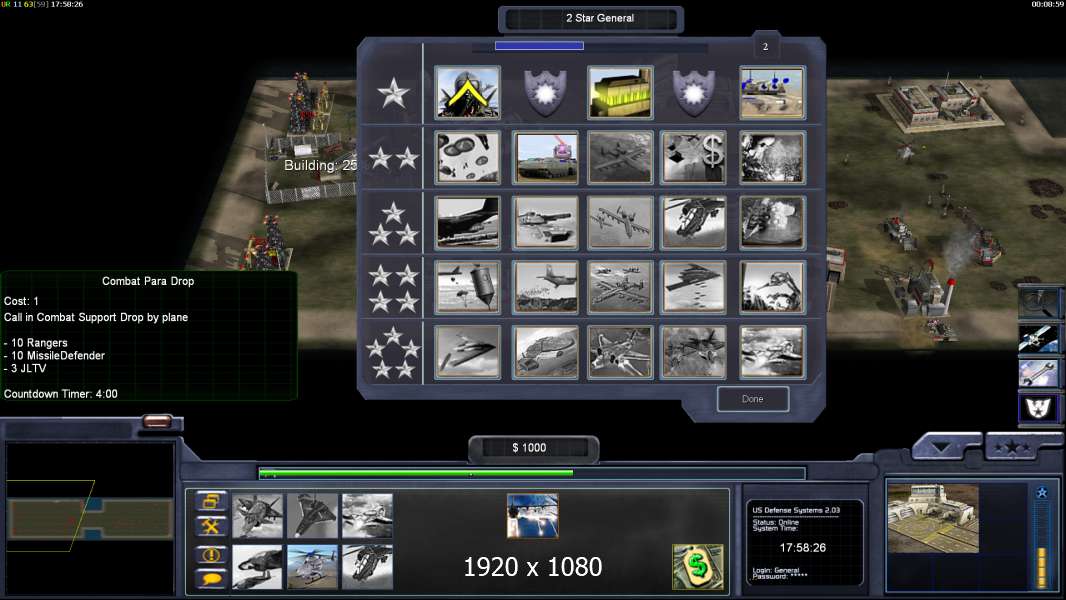
Task: Select the plane dropping tank icon
Action: (545, 223)
